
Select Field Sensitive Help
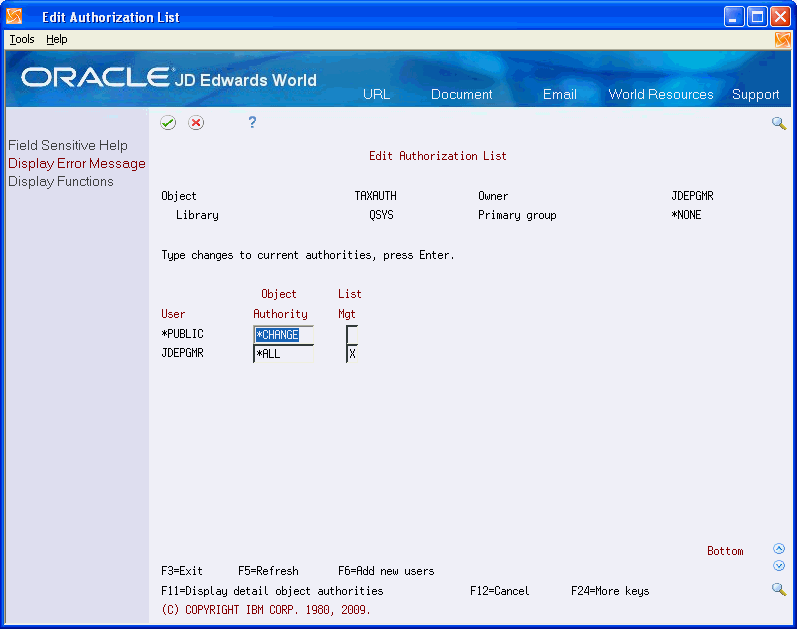[68, 145]
